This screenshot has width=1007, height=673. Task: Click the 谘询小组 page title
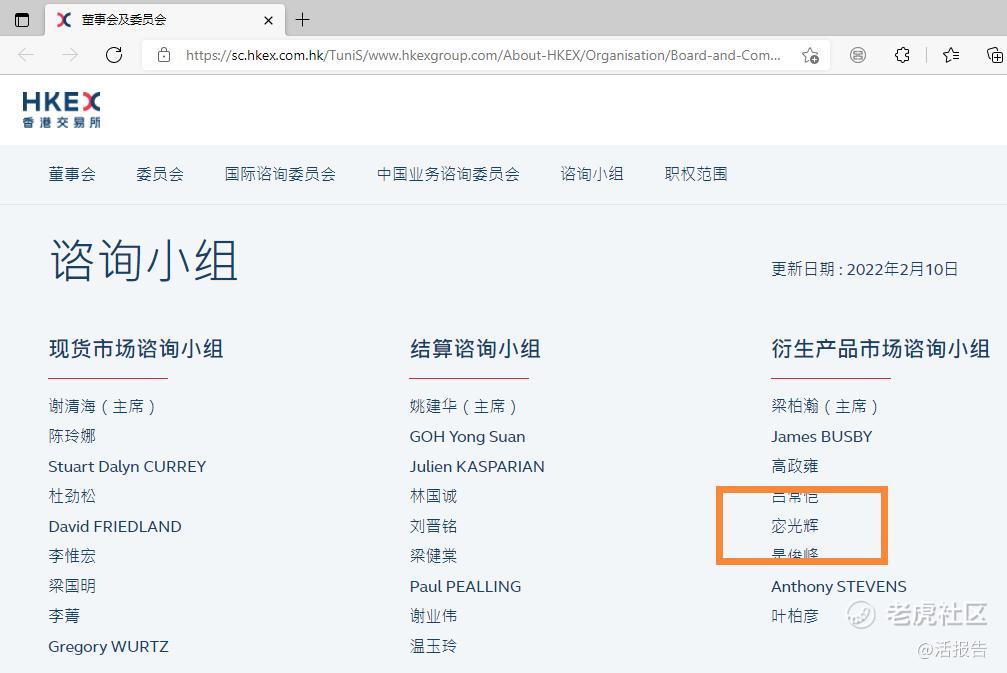click(144, 260)
